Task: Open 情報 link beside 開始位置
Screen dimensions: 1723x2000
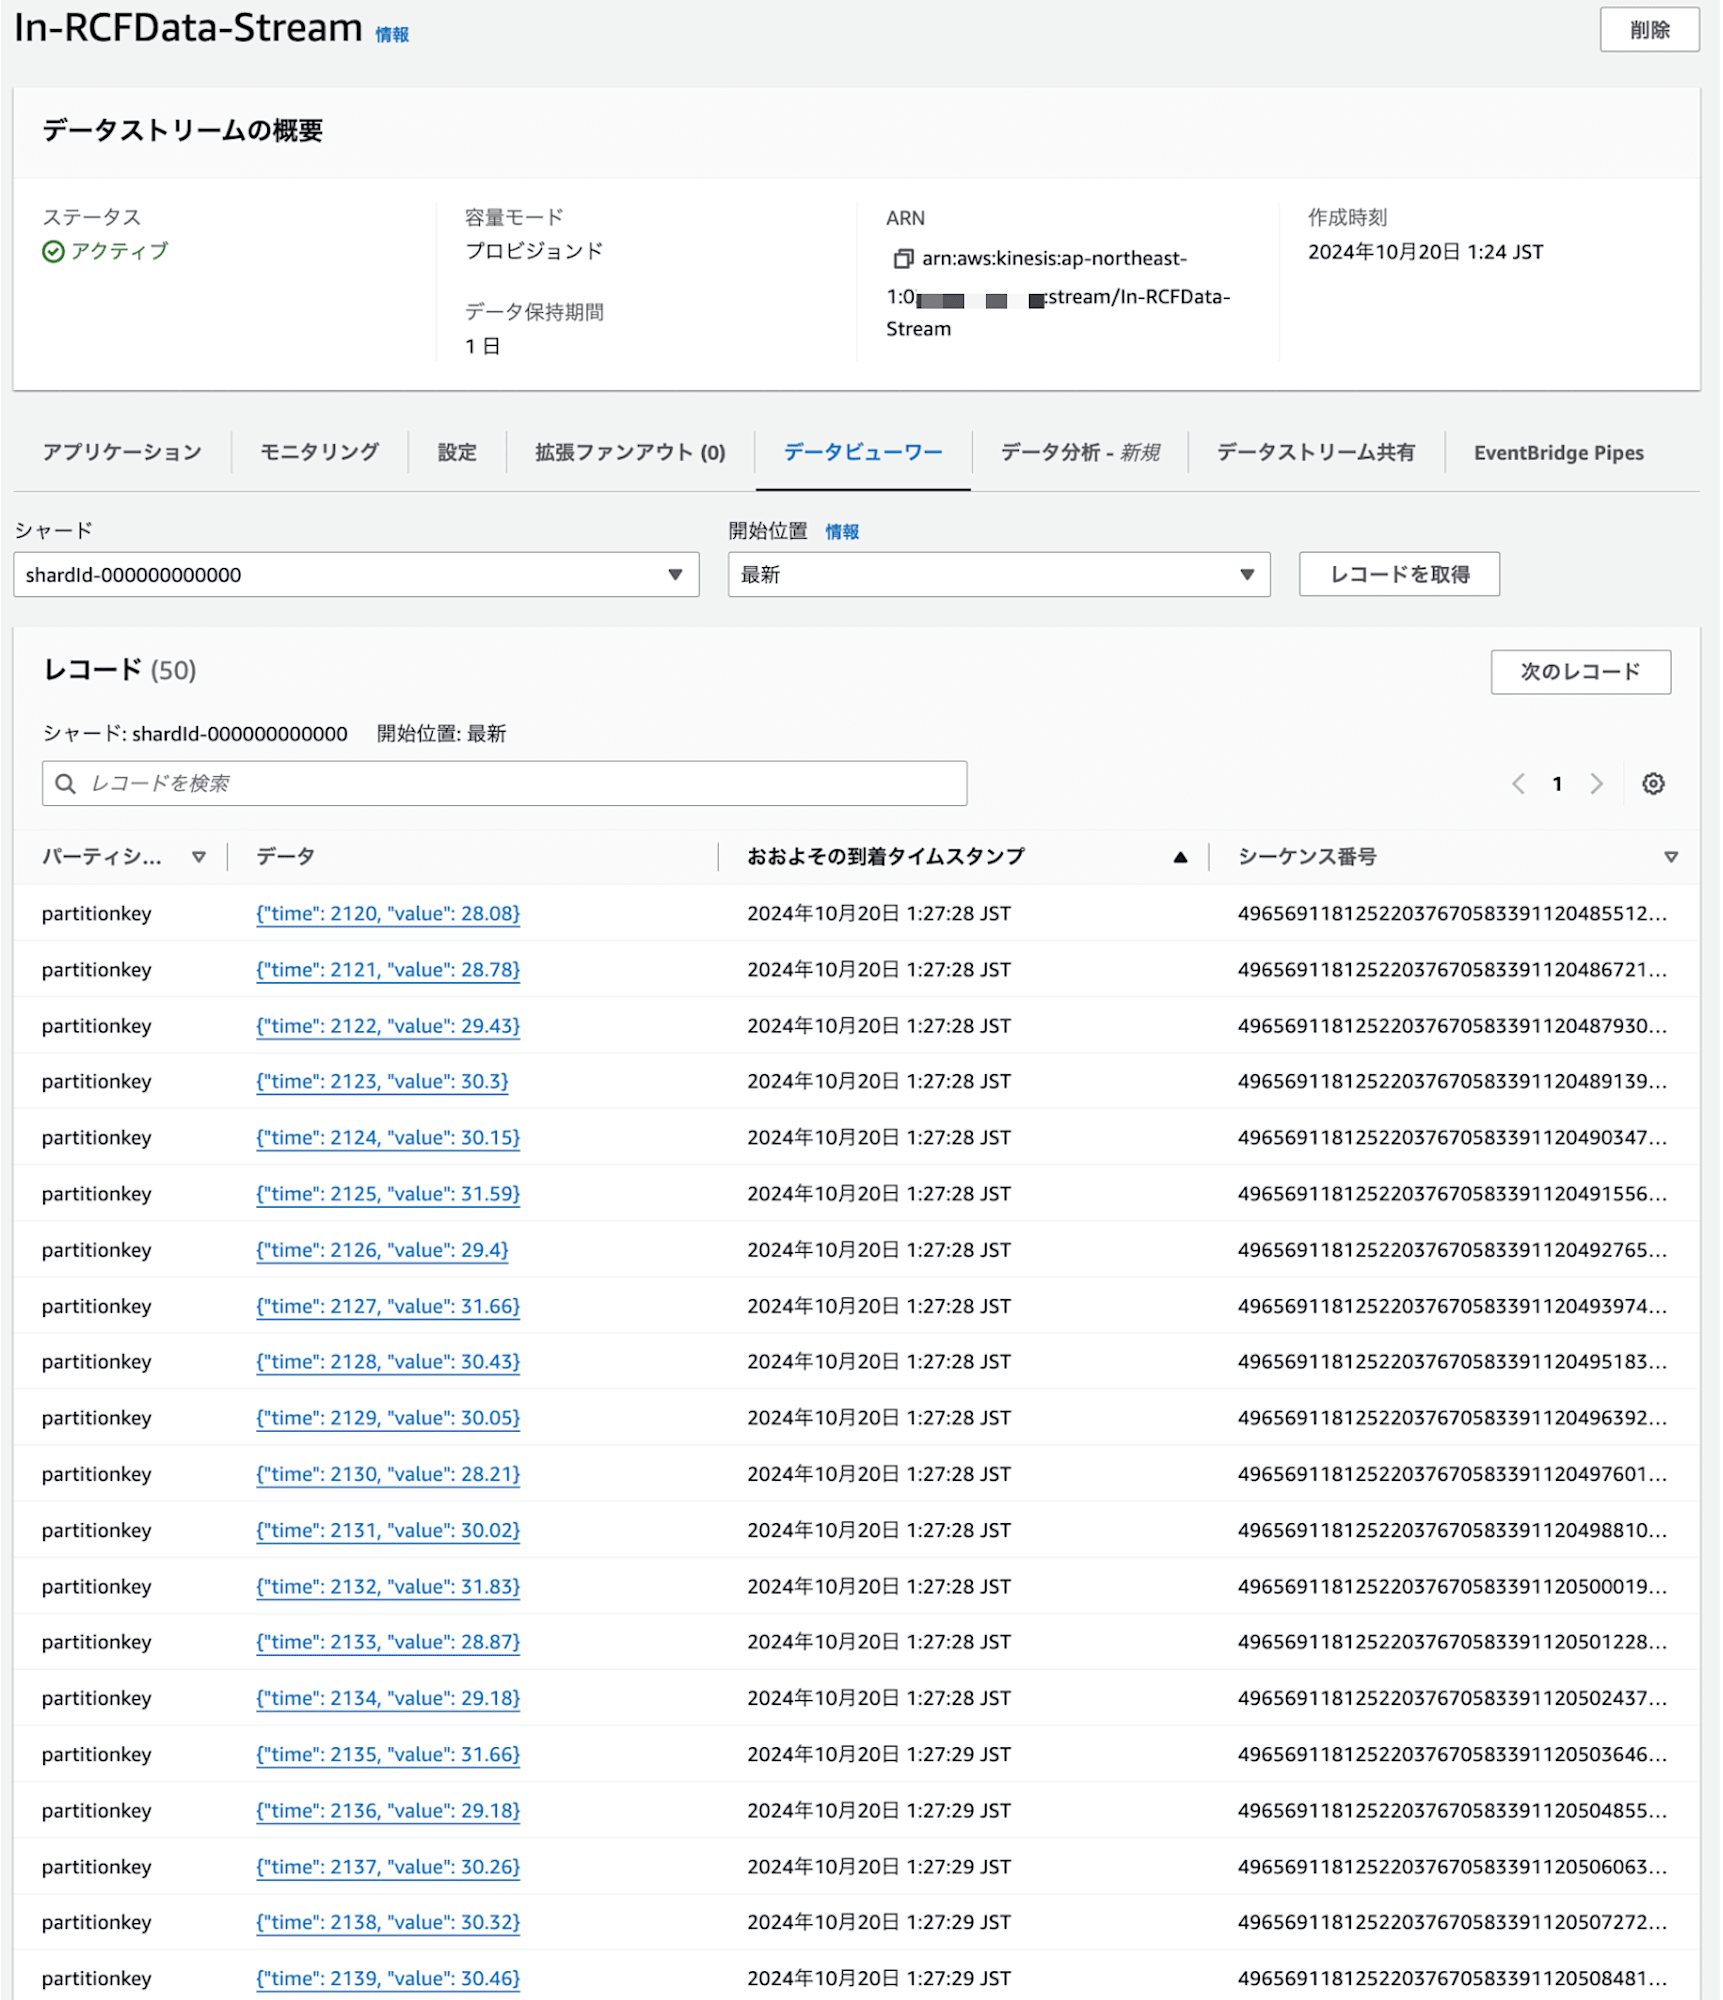Action: (843, 533)
